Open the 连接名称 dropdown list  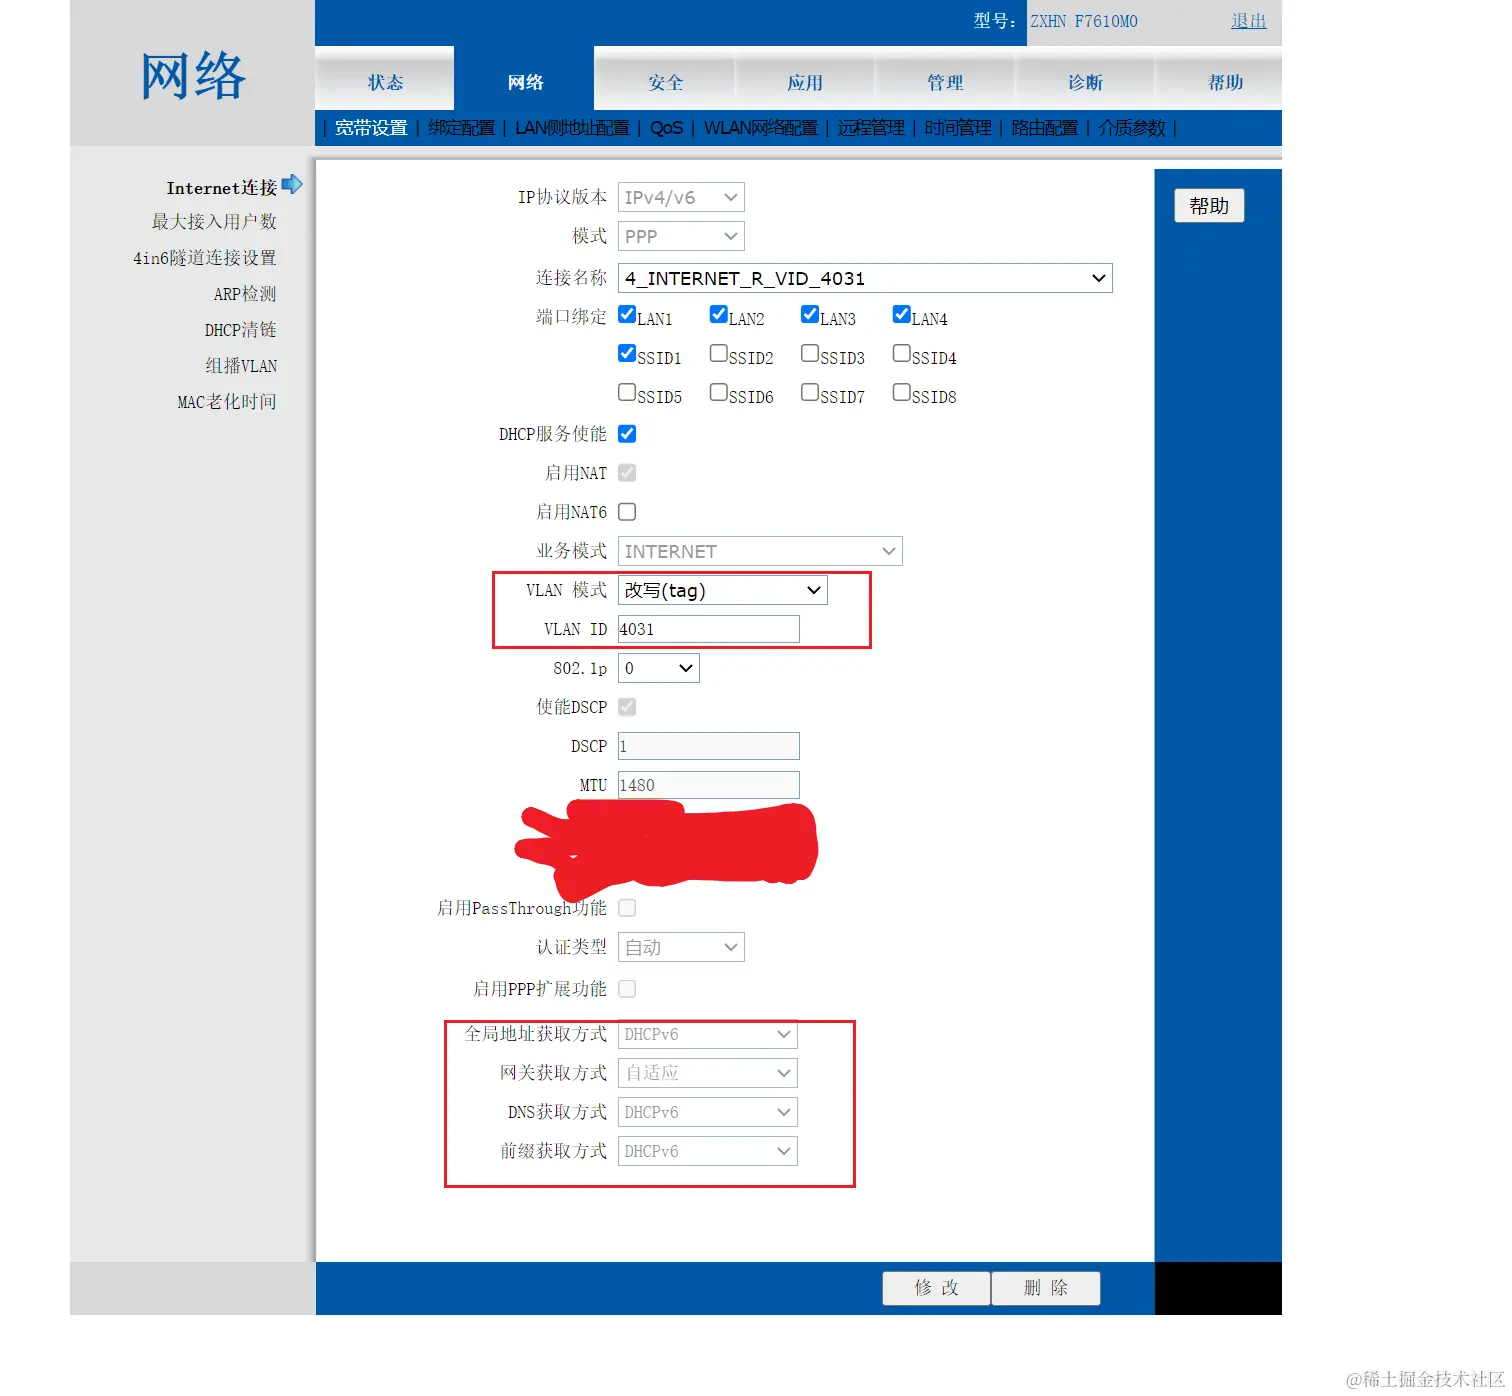click(865, 278)
